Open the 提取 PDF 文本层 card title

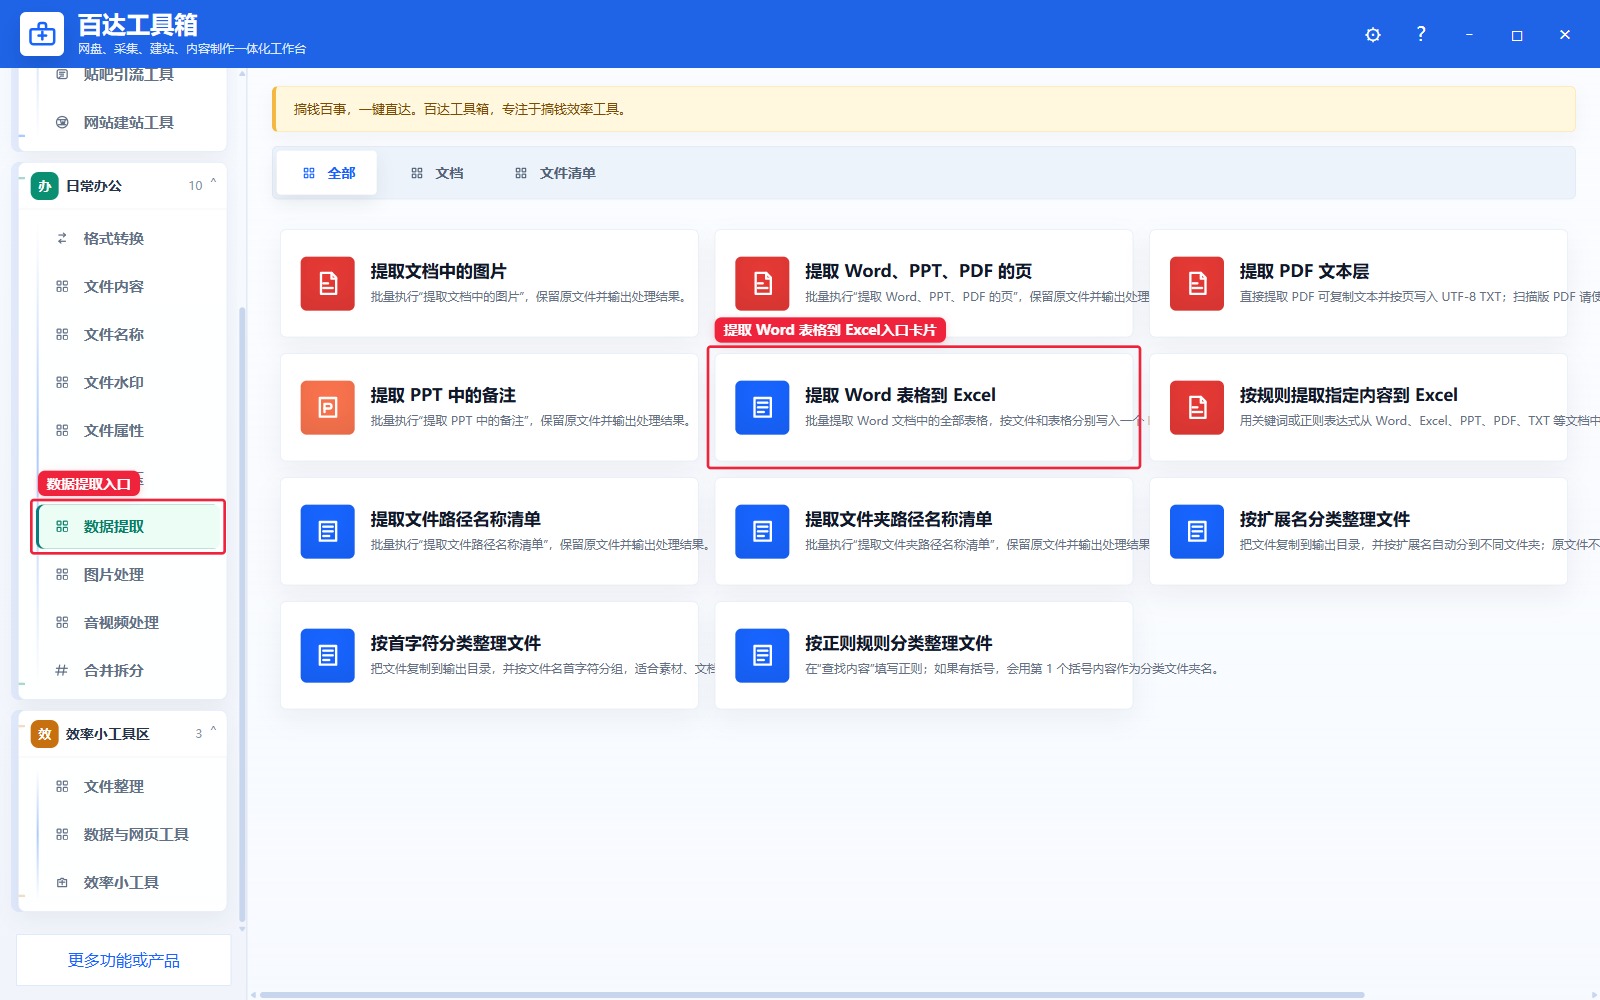[1304, 271]
